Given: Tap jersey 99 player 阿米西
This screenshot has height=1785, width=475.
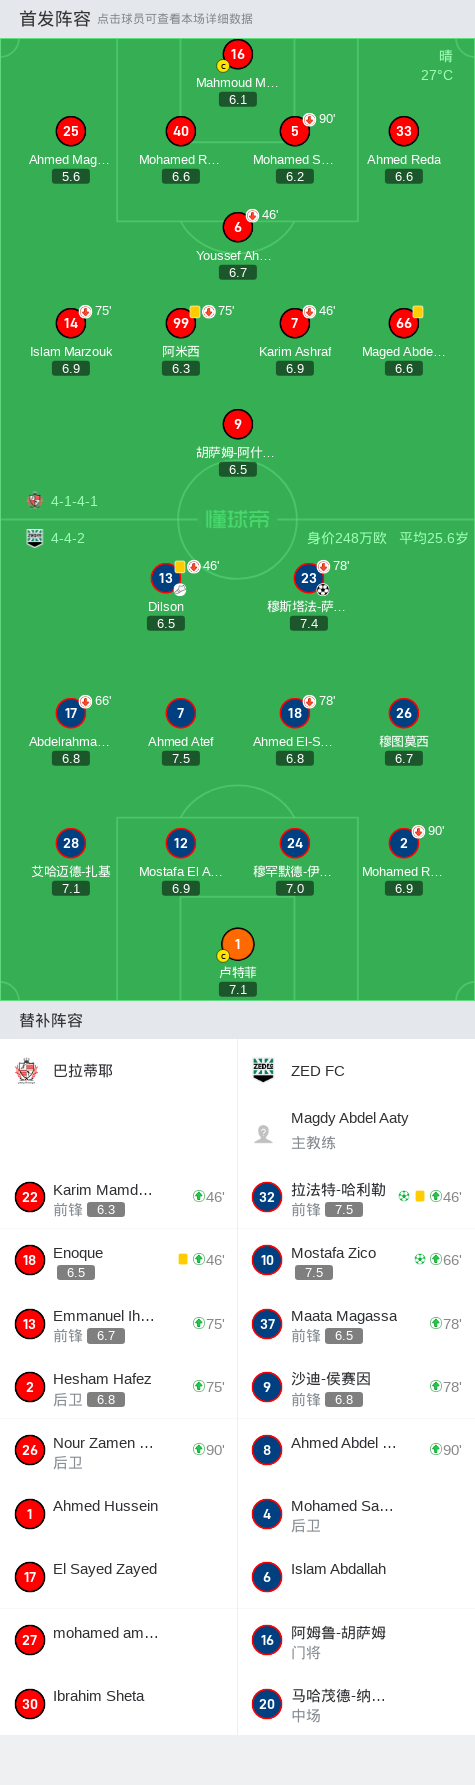Looking at the screenshot, I should 180,323.
